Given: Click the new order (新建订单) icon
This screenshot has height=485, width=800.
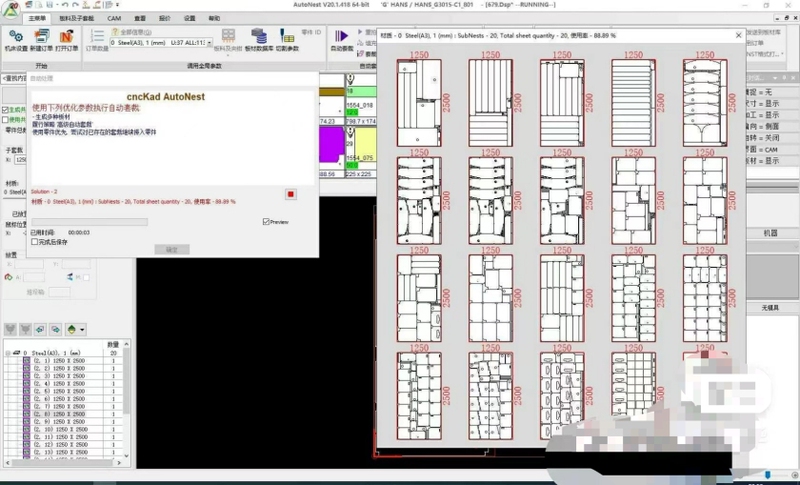Looking at the screenshot, I should click(41, 37).
